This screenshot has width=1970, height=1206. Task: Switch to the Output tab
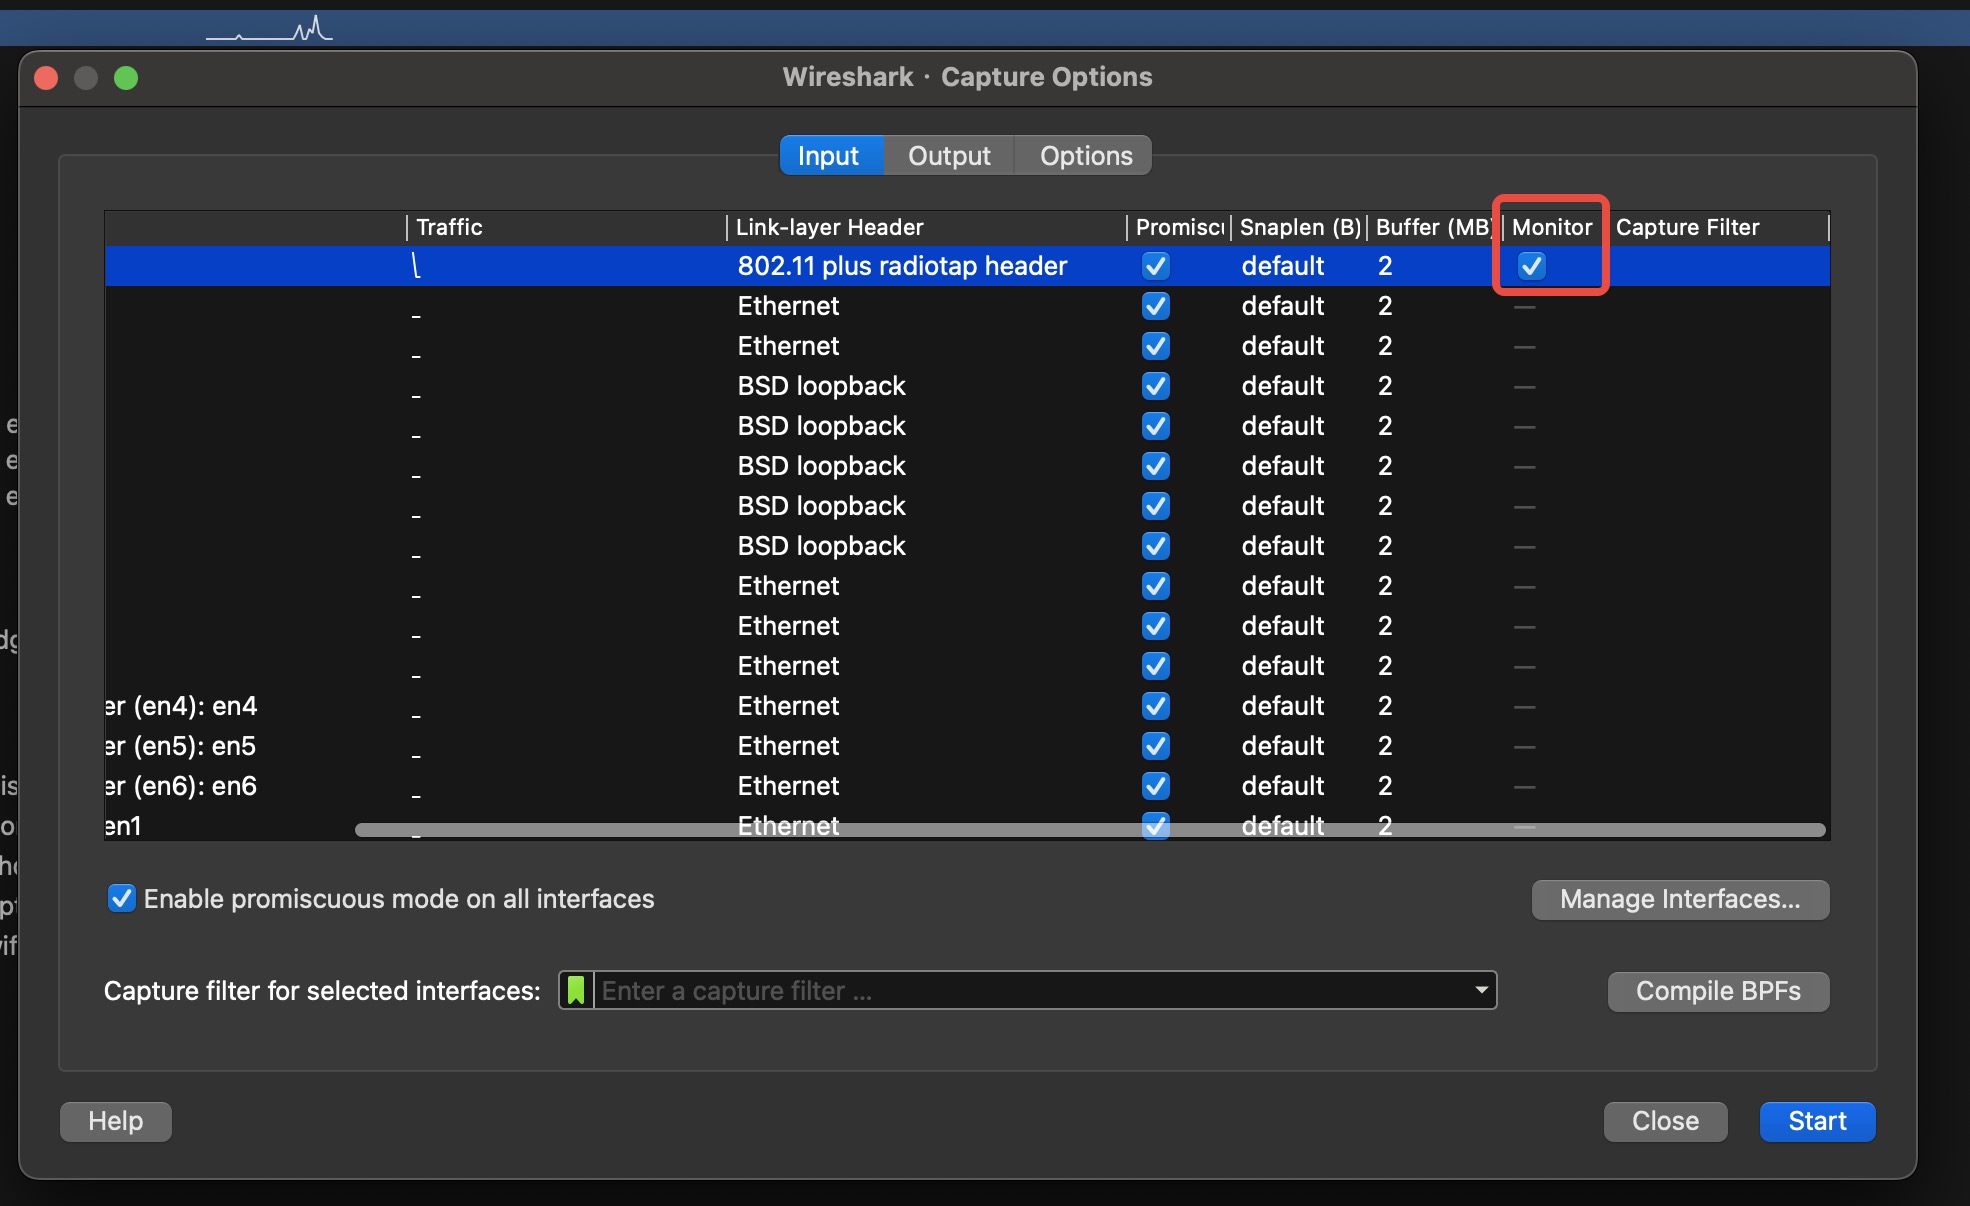(948, 156)
